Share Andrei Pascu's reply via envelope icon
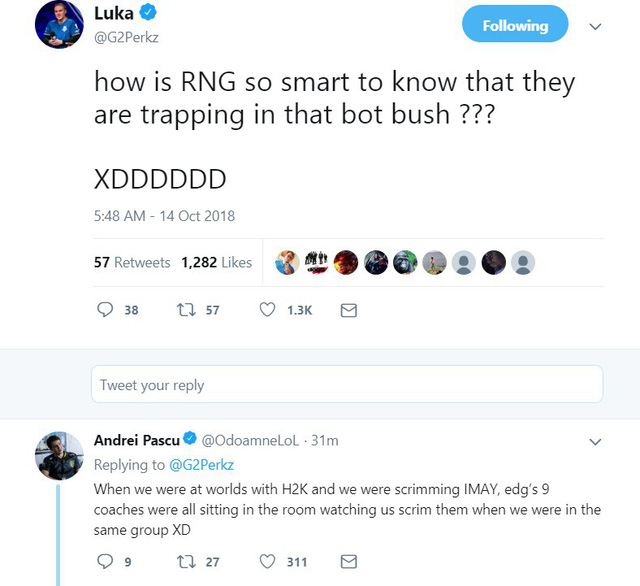The height and width of the screenshot is (586, 640). [x=349, y=562]
